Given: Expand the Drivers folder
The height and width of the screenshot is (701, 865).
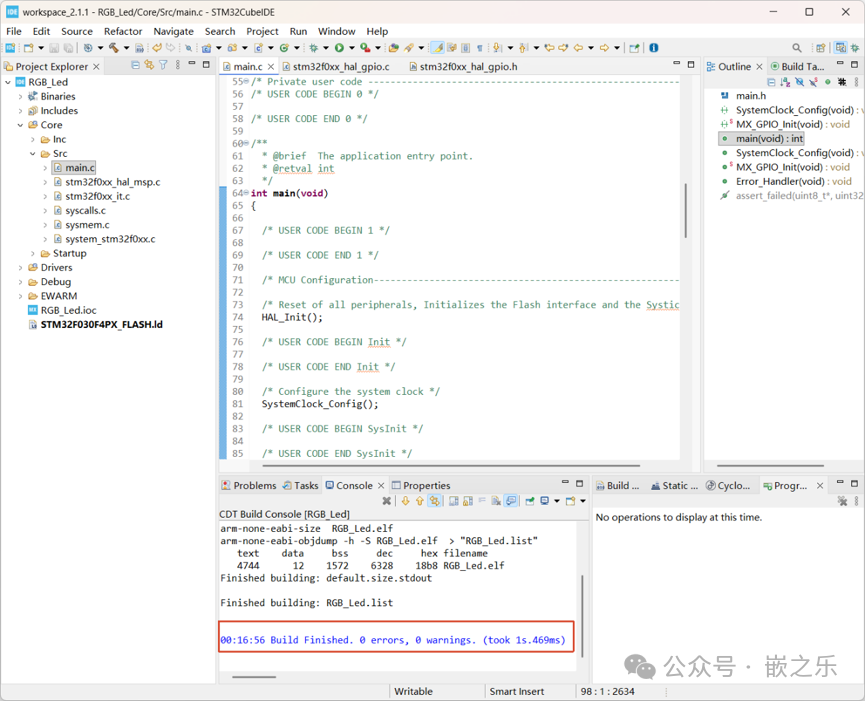Looking at the screenshot, I should pos(20,267).
